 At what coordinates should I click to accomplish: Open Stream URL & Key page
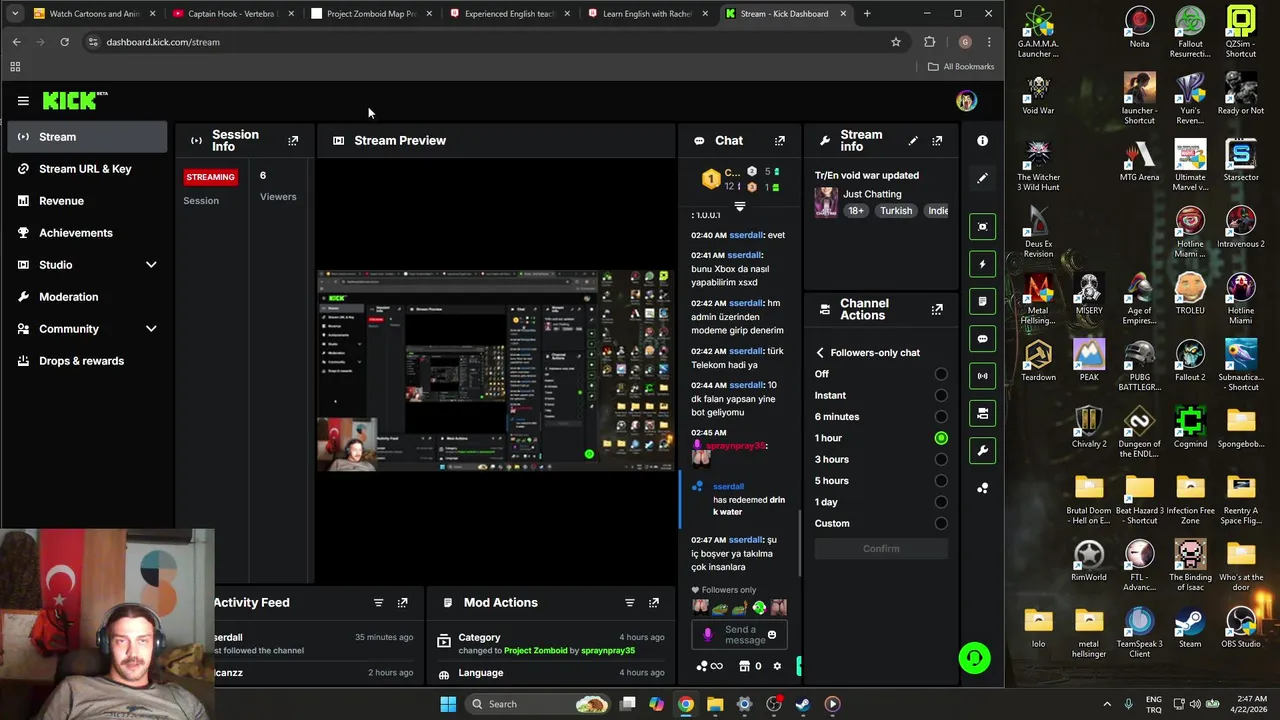[x=87, y=169]
